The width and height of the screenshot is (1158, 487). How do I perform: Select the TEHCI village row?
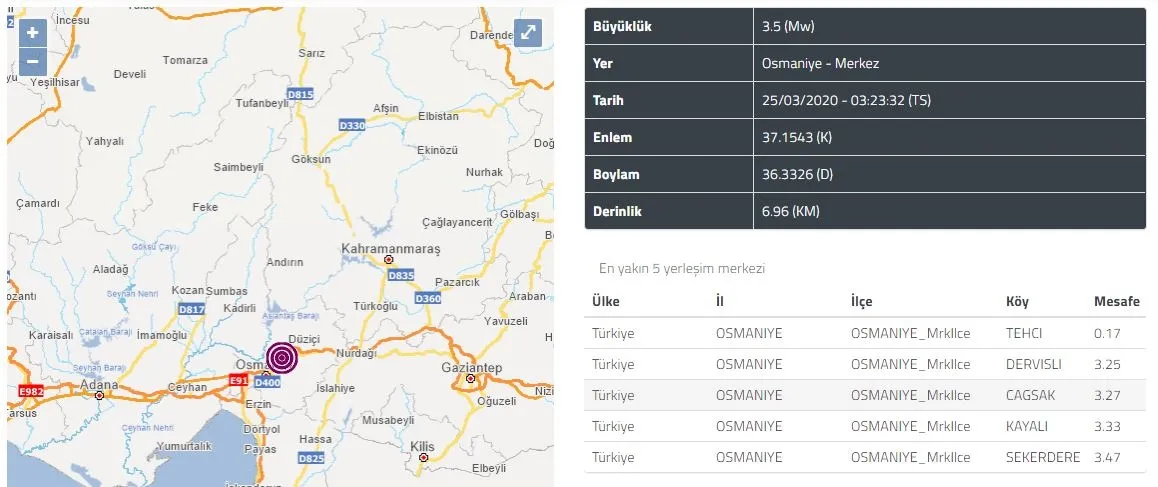coord(864,334)
